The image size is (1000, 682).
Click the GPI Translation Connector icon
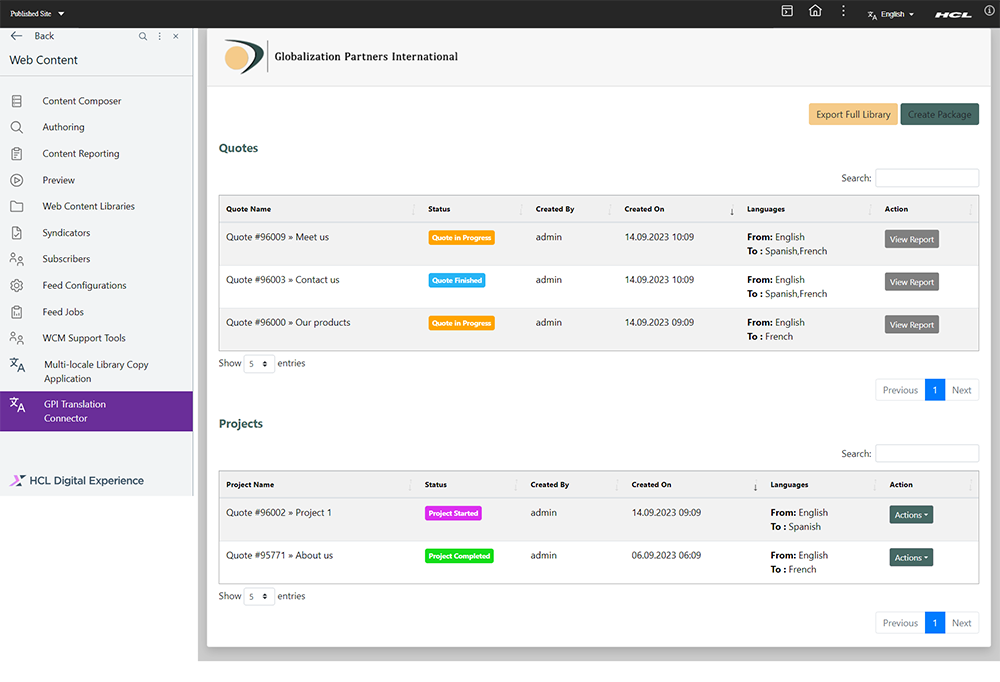tap(17, 404)
